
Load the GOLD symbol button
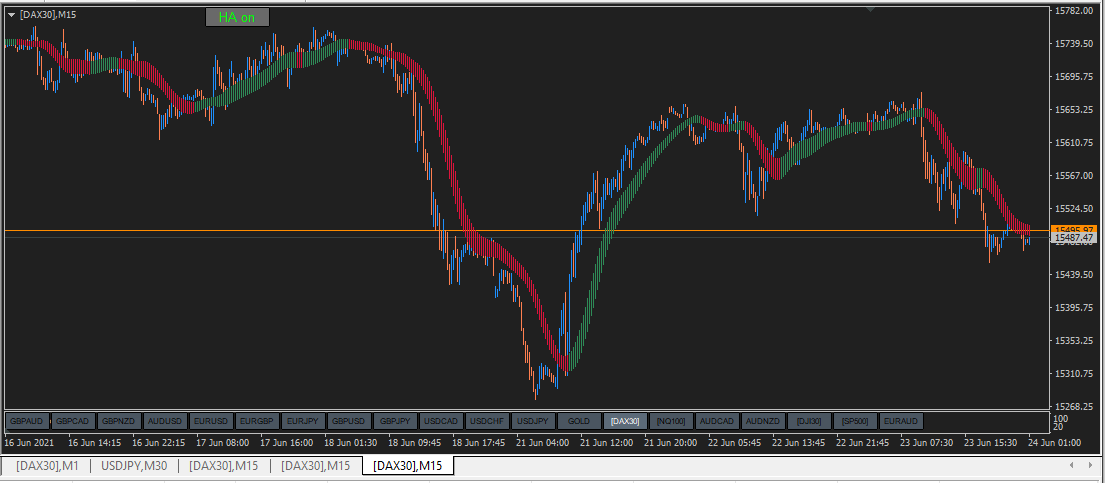579,422
